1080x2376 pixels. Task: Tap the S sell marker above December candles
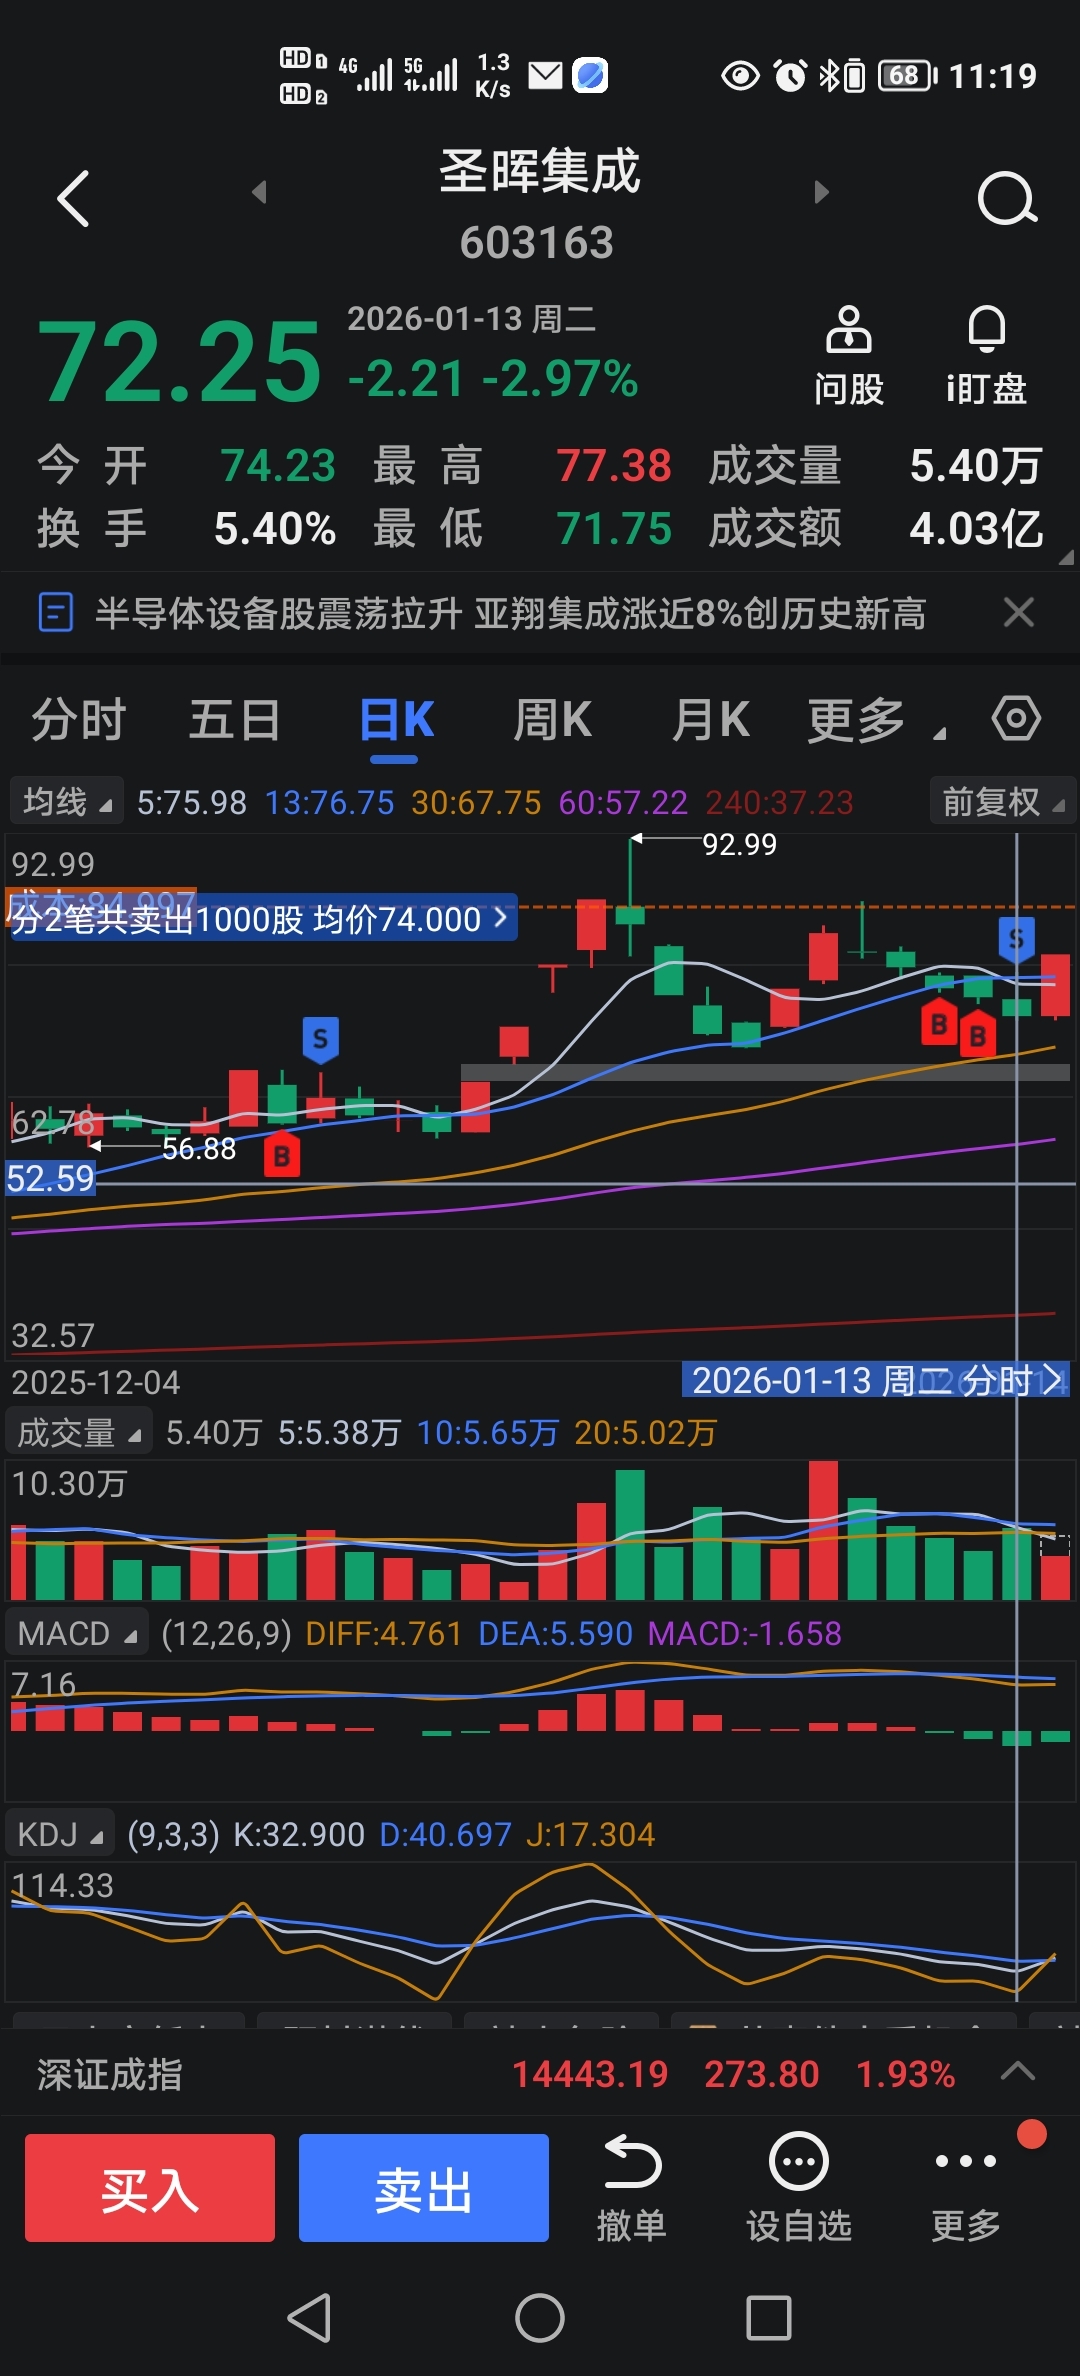(320, 1039)
